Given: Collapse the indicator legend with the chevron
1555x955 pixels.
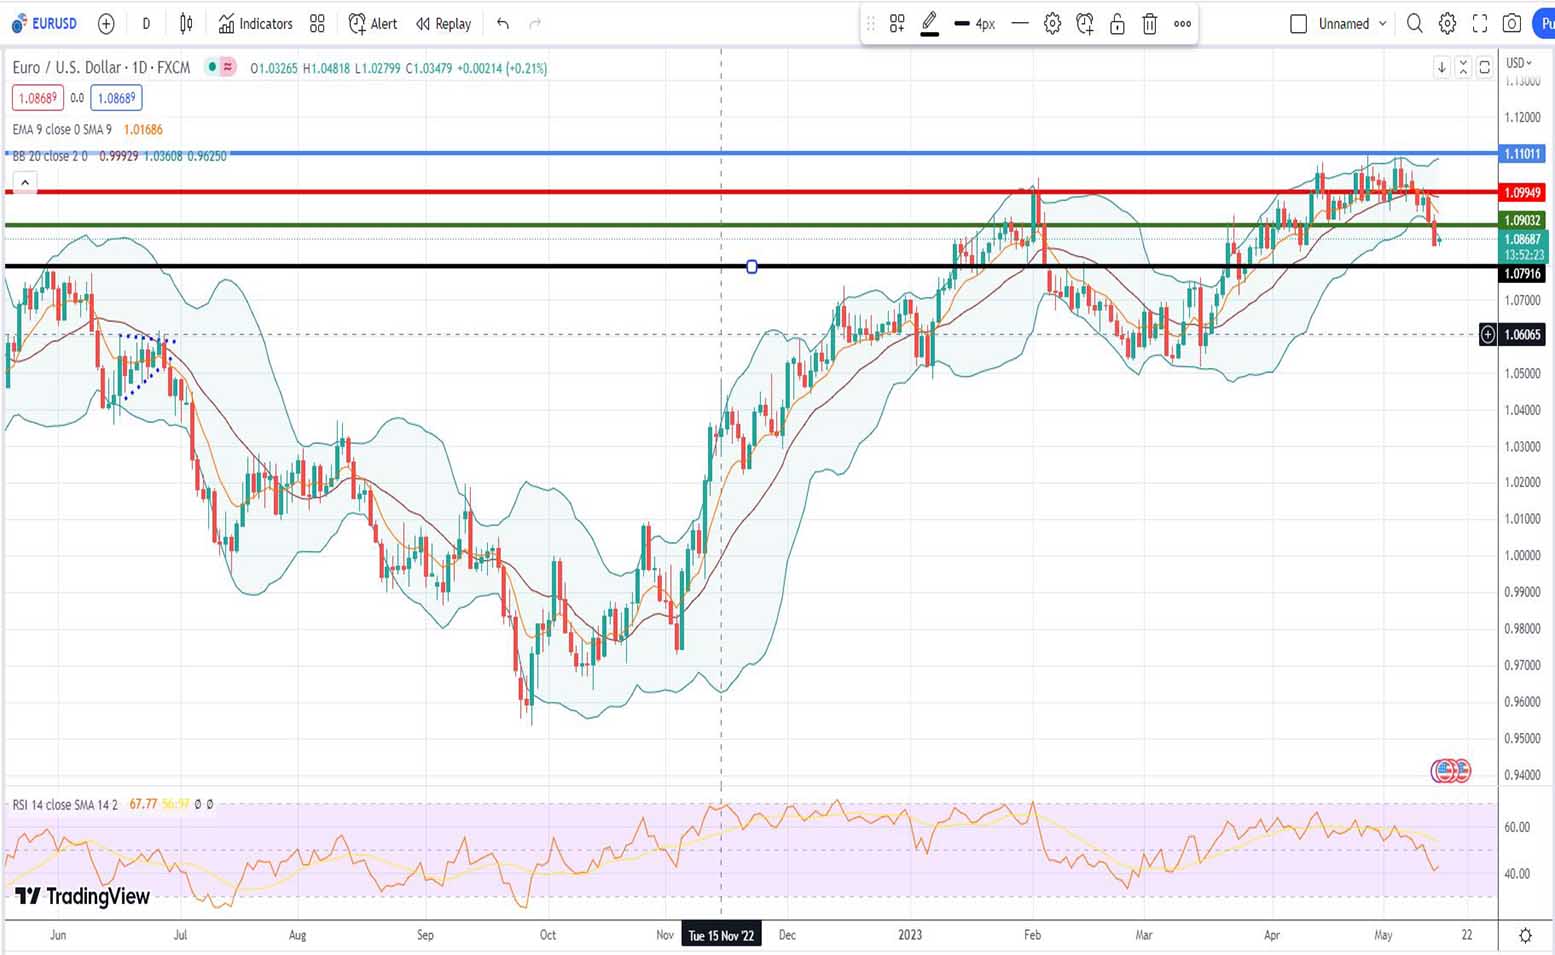Looking at the screenshot, I should (x=25, y=182).
